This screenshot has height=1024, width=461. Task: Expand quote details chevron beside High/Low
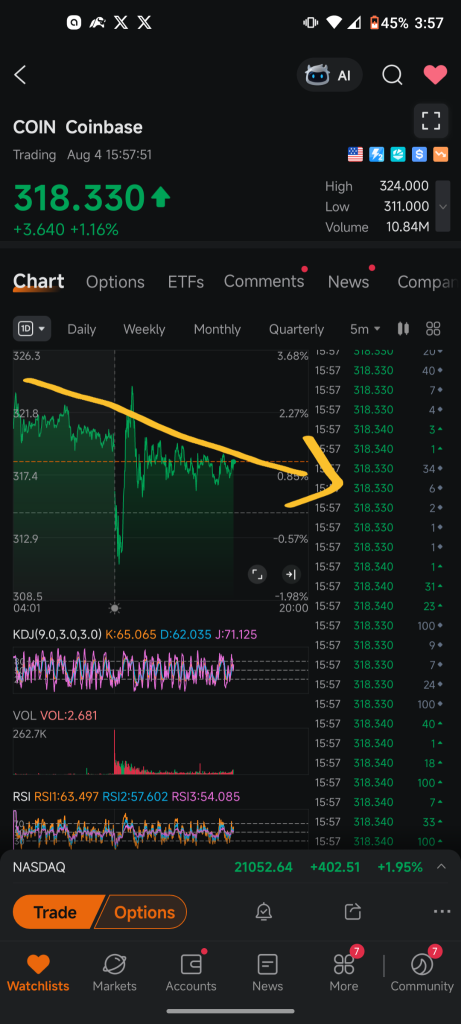tap(443, 206)
